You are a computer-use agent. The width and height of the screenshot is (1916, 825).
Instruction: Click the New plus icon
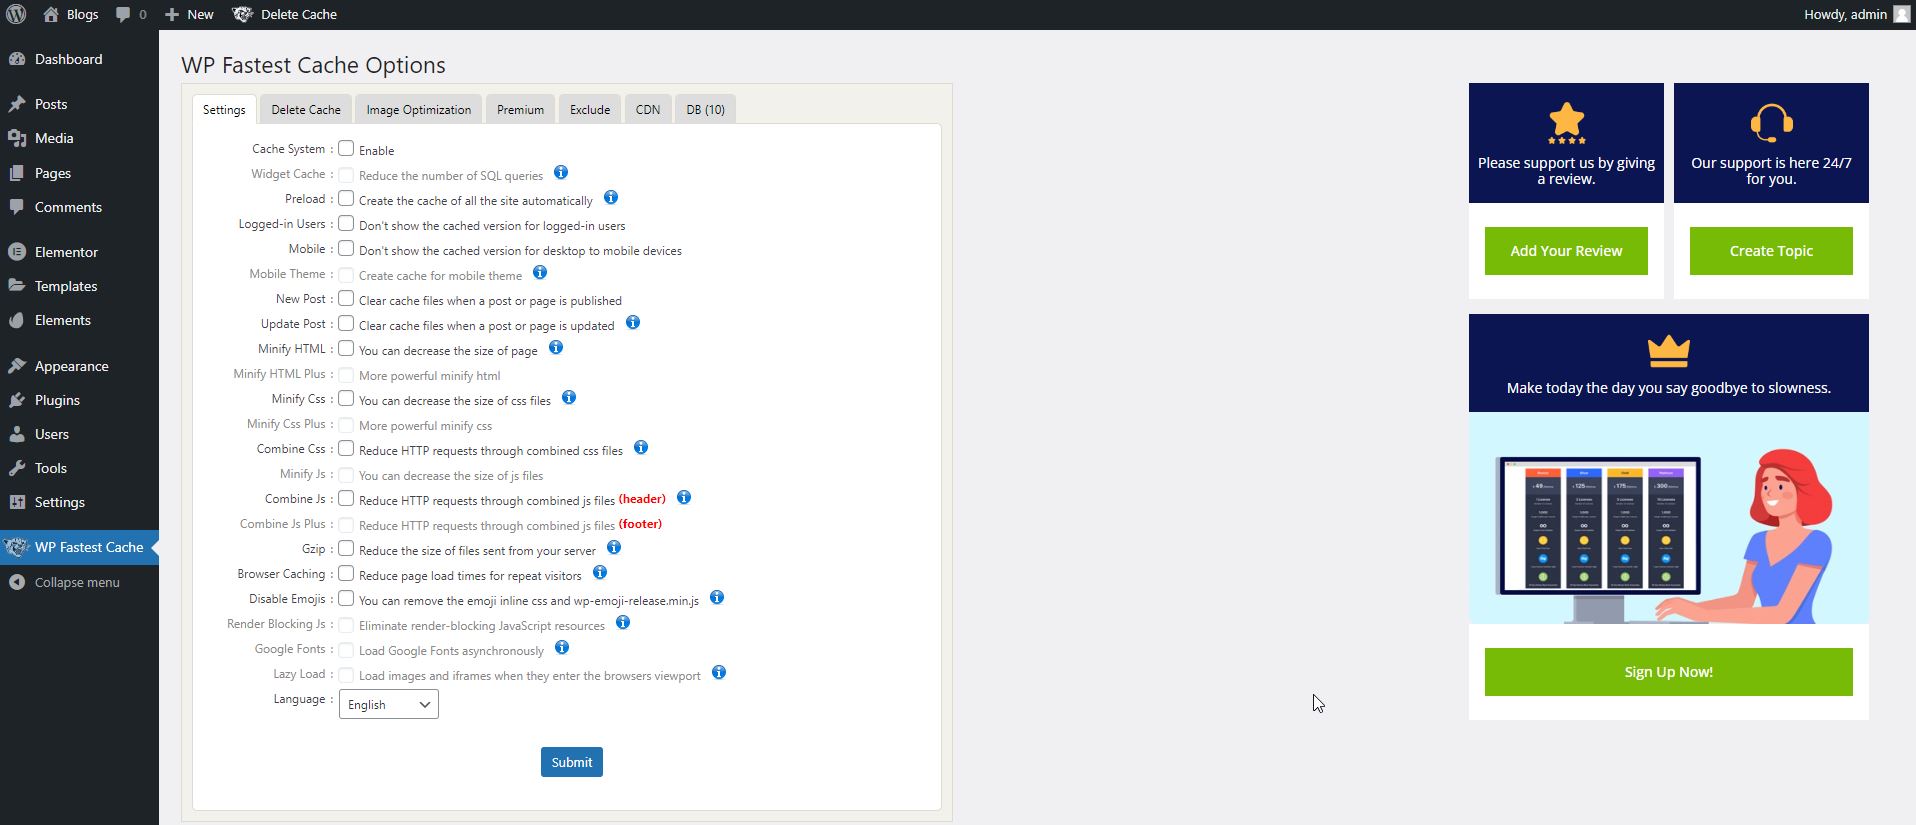[x=172, y=14]
